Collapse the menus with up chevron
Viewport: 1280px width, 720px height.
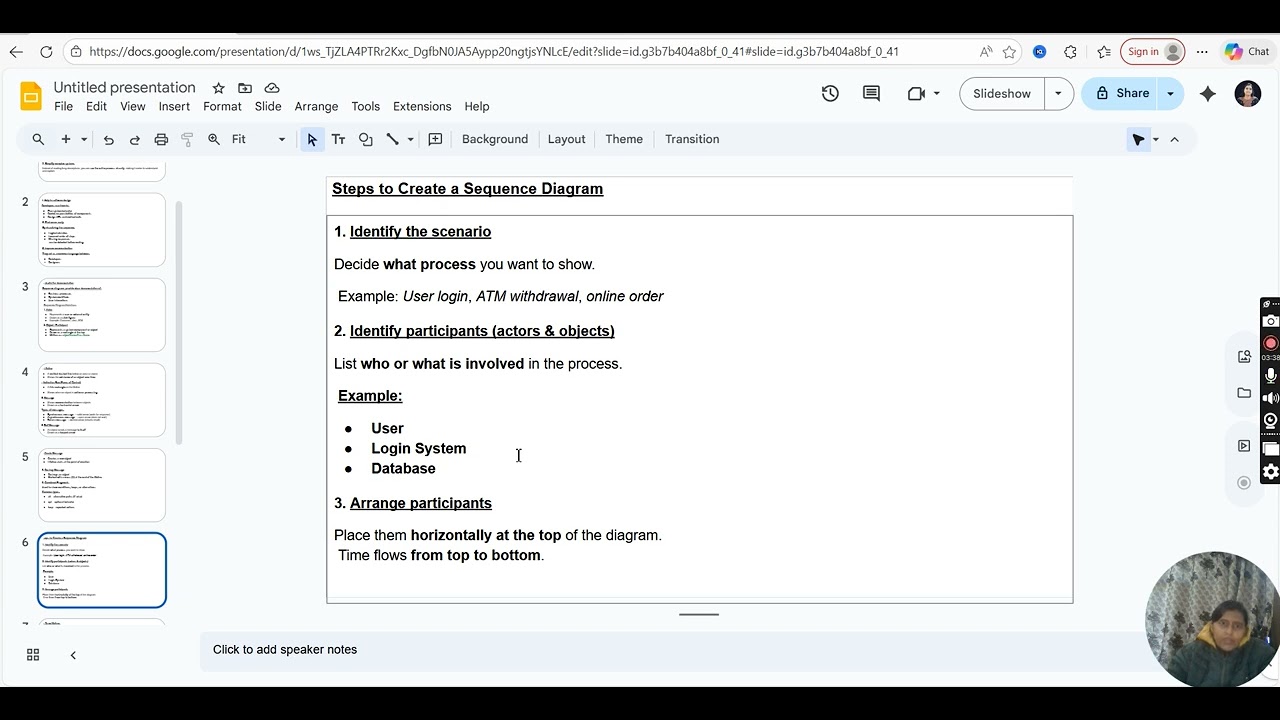pyautogui.click(x=1175, y=139)
